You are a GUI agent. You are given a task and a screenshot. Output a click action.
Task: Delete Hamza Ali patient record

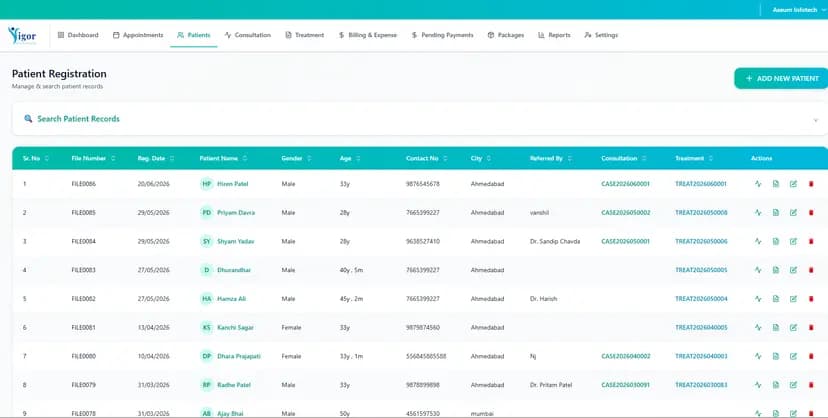(811, 299)
